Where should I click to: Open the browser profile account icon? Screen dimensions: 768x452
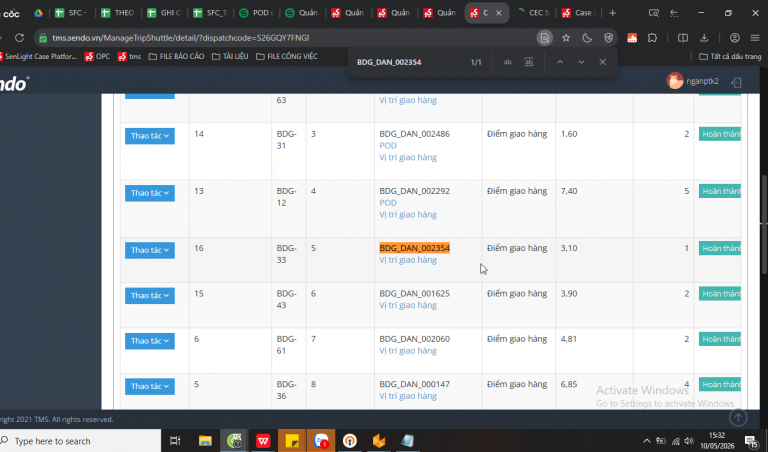(x=734, y=38)
